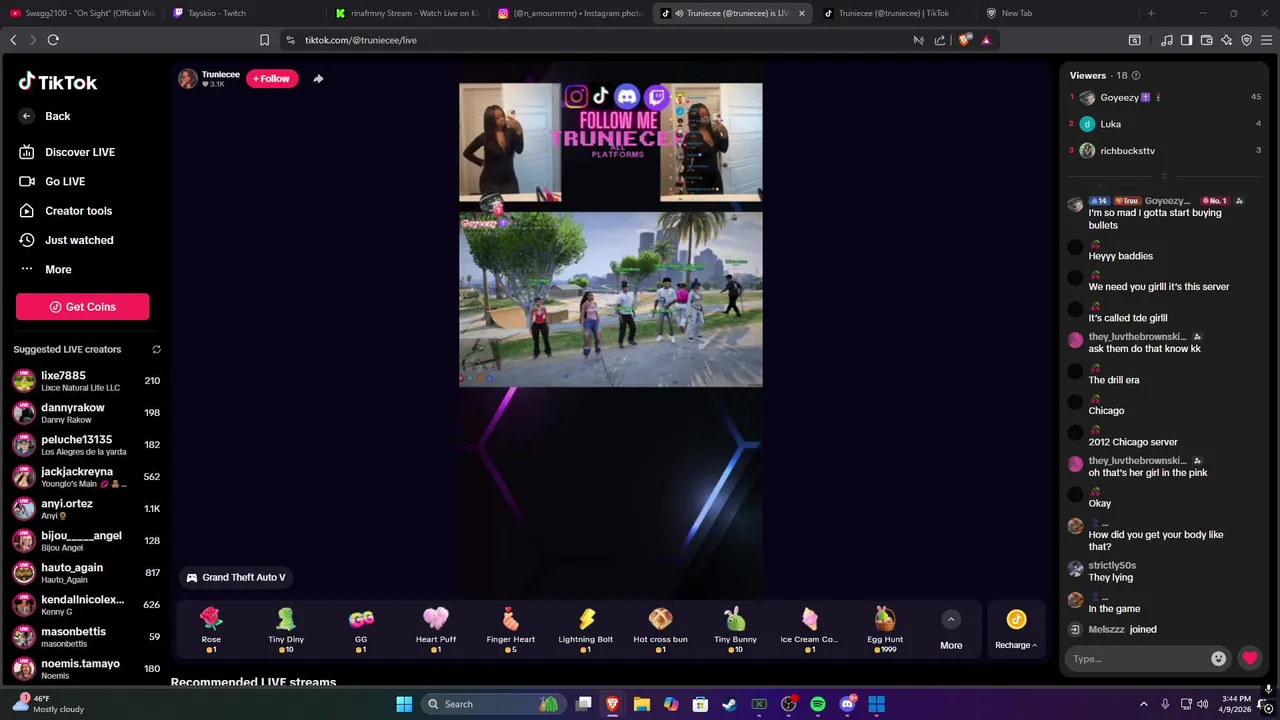Screen dimensions: 1280x720
Task: Open top viewer Goyeezy's profile
Action: pos(1118,98)
